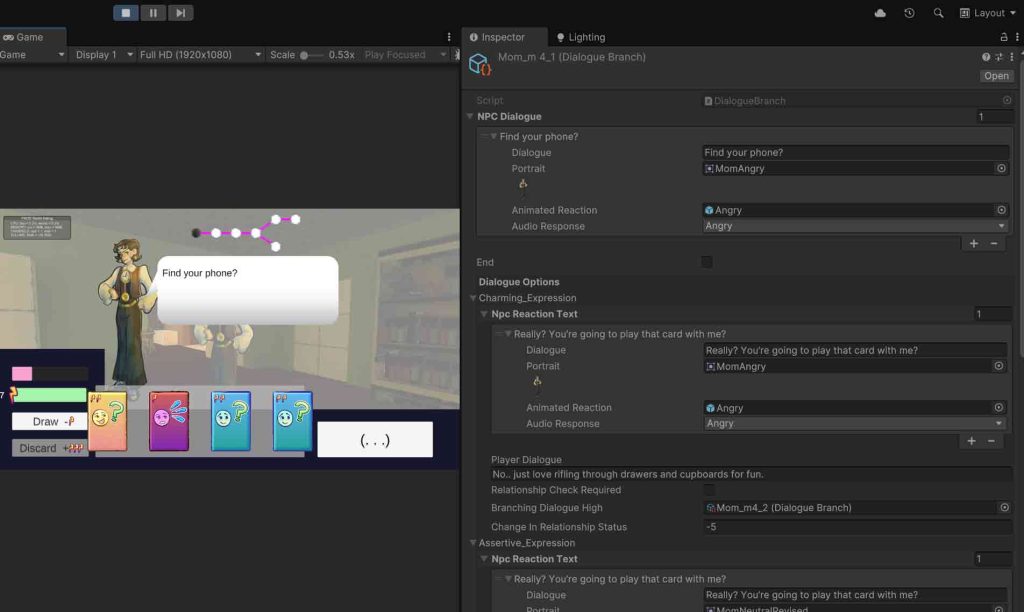Click the Mom_m 4_1 asset icon
Screen dimensions: 1024x612
[x=479, y=64]
